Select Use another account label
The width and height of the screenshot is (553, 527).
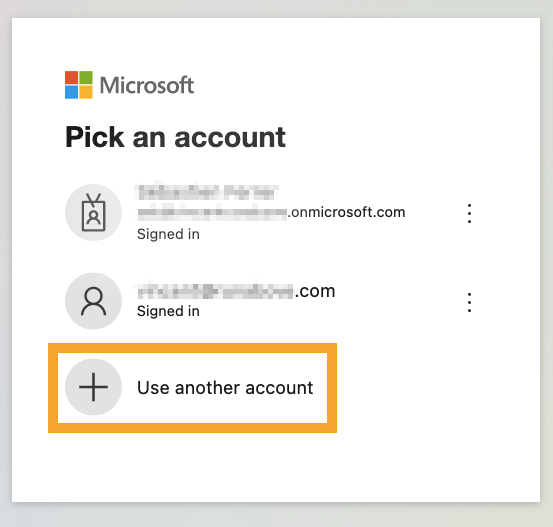coord(225,388)
